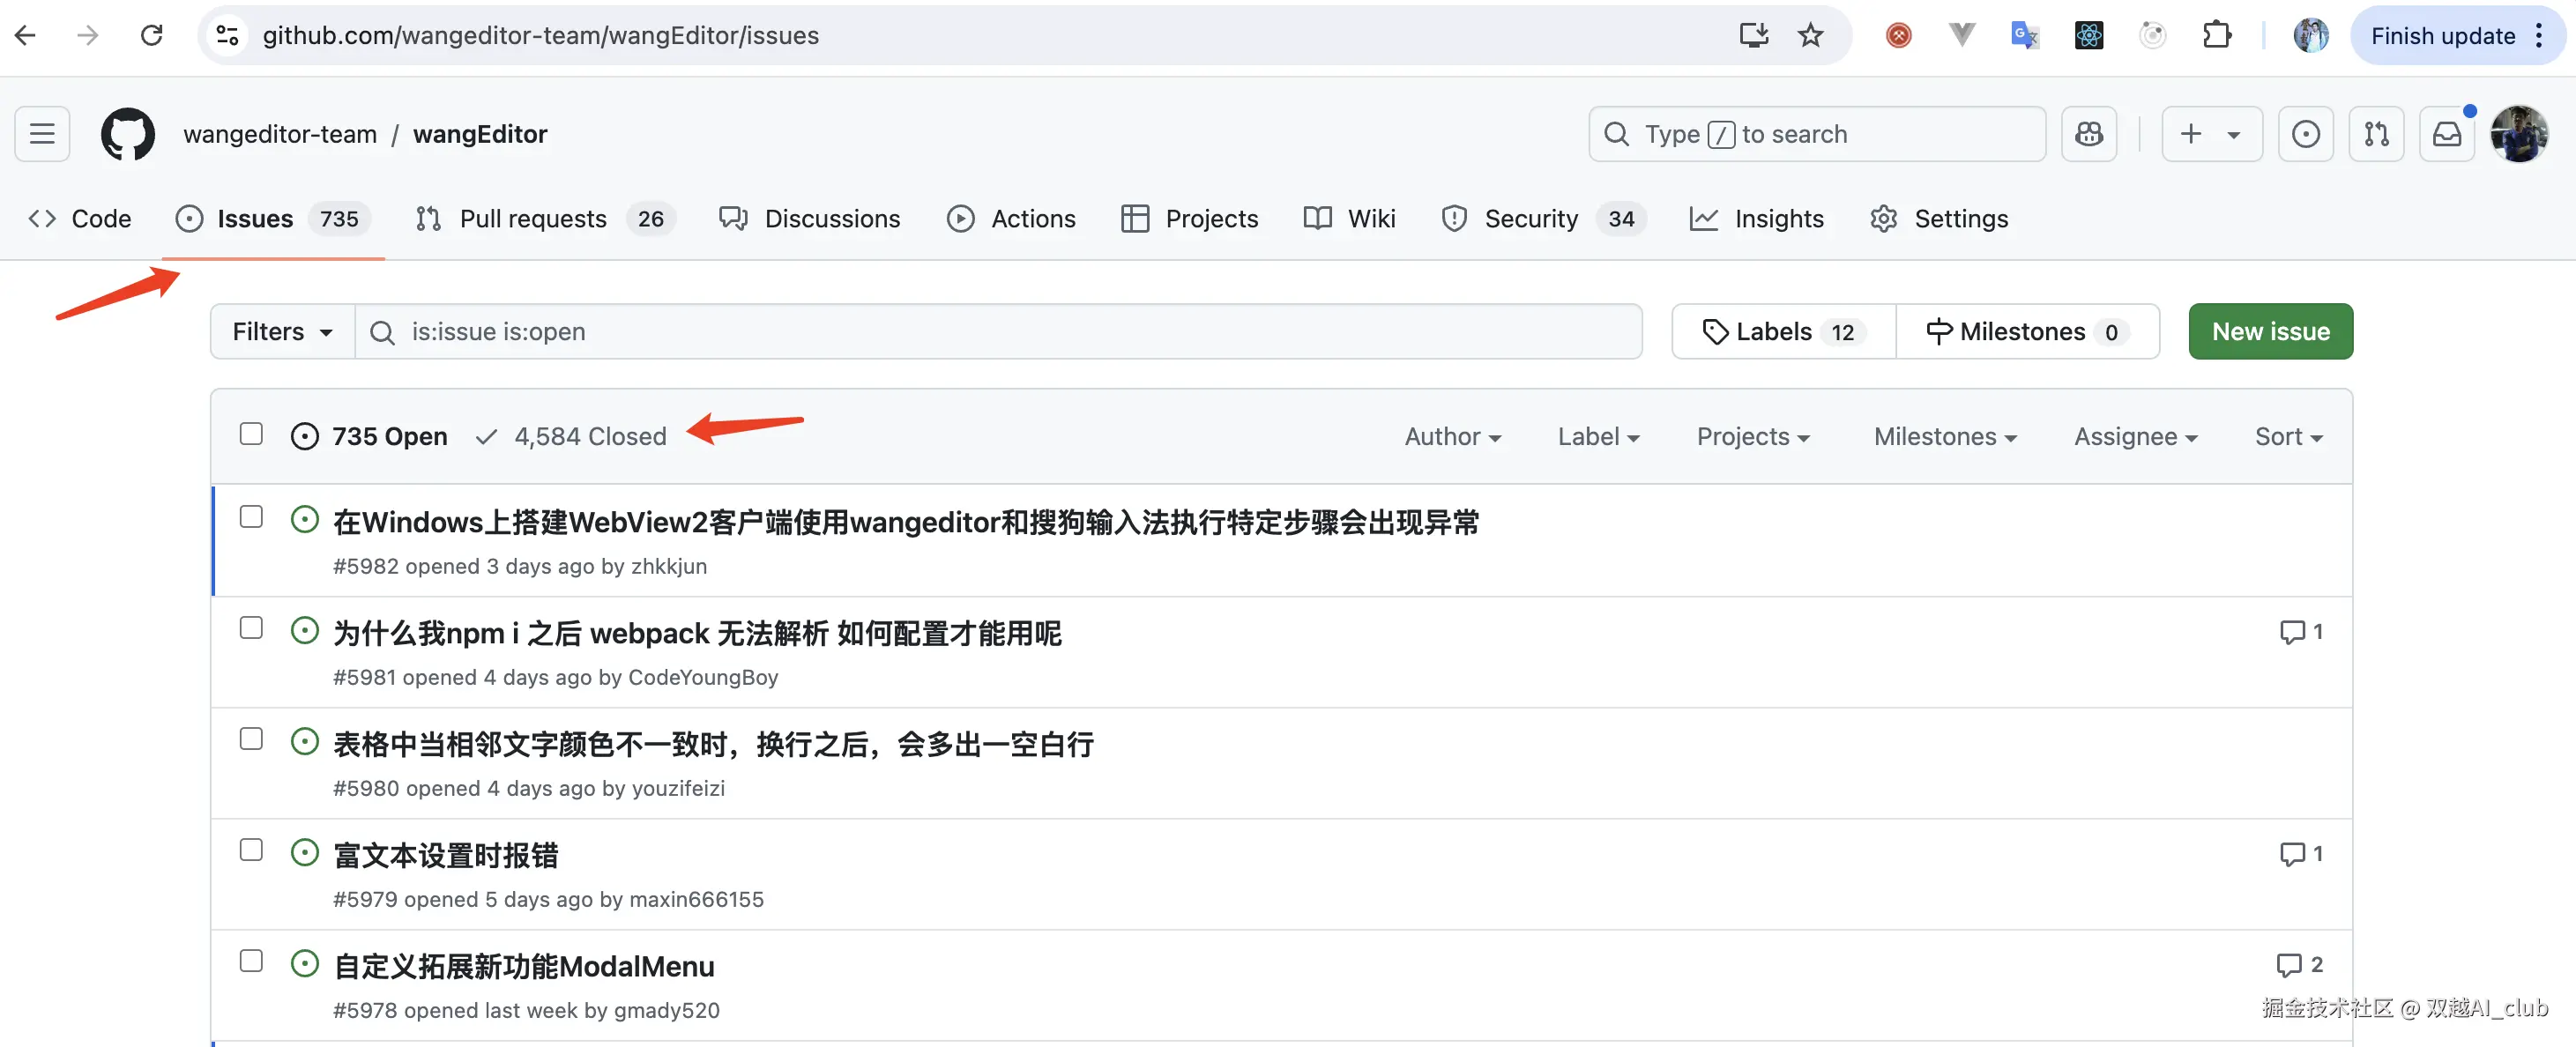Create new item with plus button
Viewport: 2576px width, 1047px height.
coord(2190,134)
